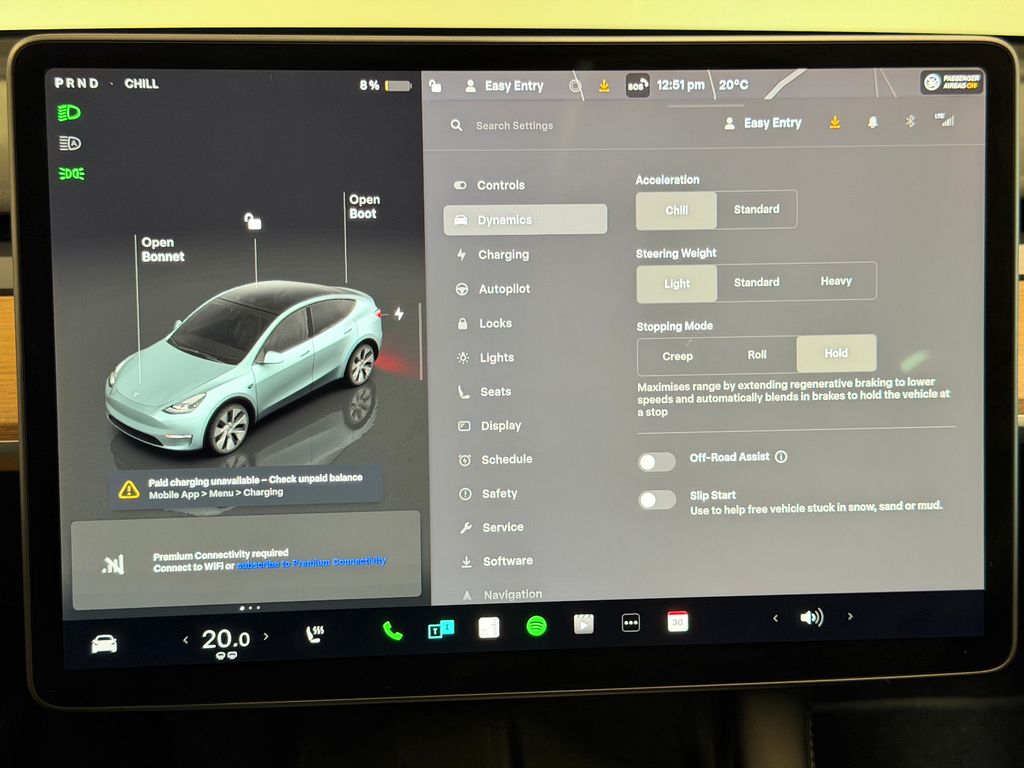Select Chill acceleration
1024x768 pixels.
[677, 210]
